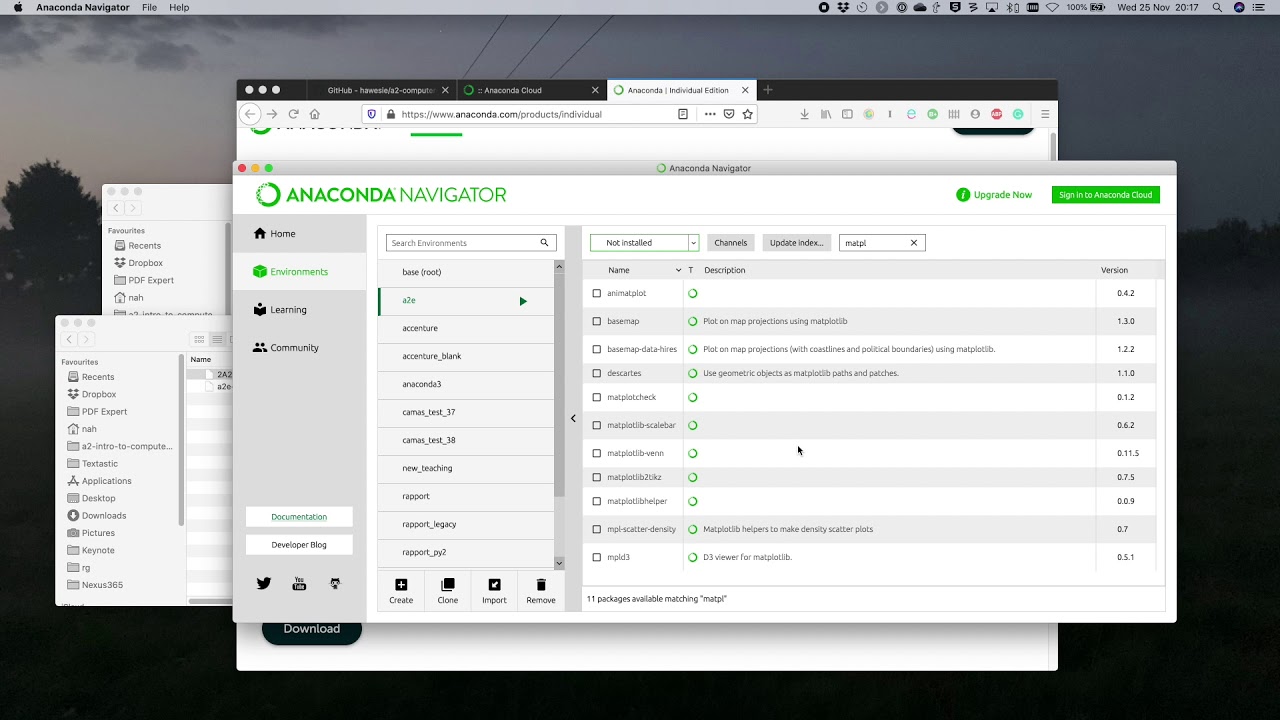Open the Anaconda Navigator app menu
This screenshot has width=1280, height=720.
point(83,7)
